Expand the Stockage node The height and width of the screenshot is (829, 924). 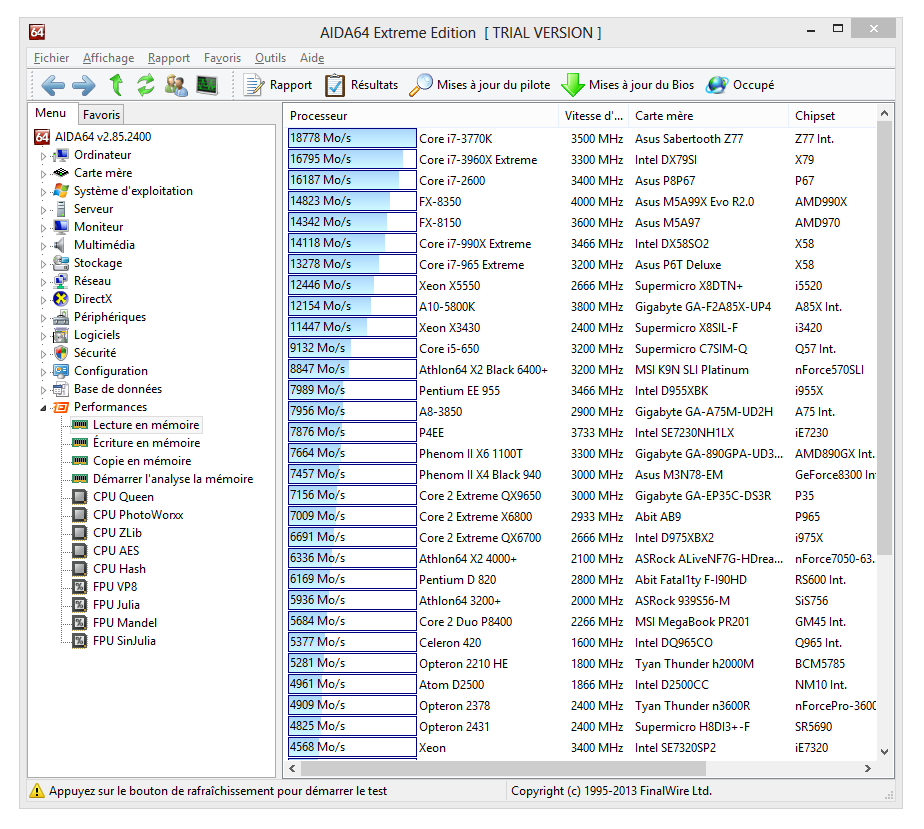(43, 265)
